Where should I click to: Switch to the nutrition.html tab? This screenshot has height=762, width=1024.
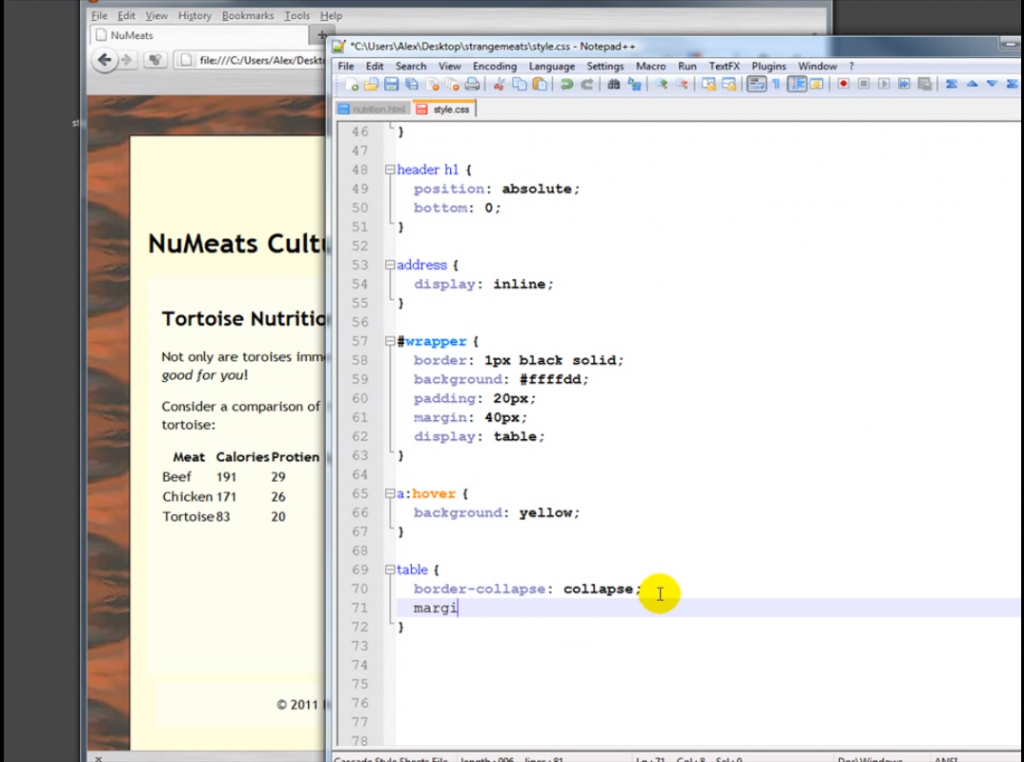[x=372, y=109]
